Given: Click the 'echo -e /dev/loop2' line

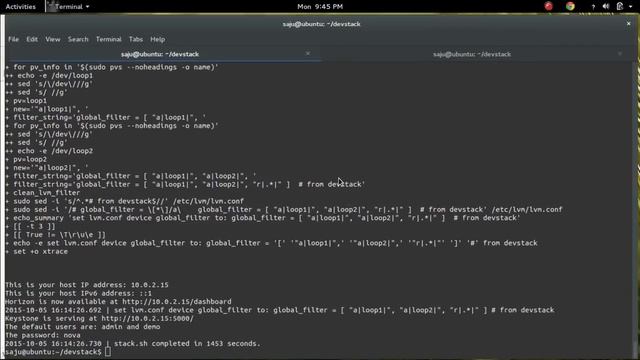Looking at the screenshot, I should (x=49, y=151).
